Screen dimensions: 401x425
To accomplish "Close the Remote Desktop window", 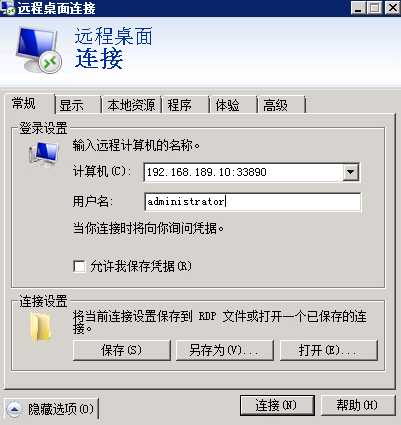I will coord(392,7).
